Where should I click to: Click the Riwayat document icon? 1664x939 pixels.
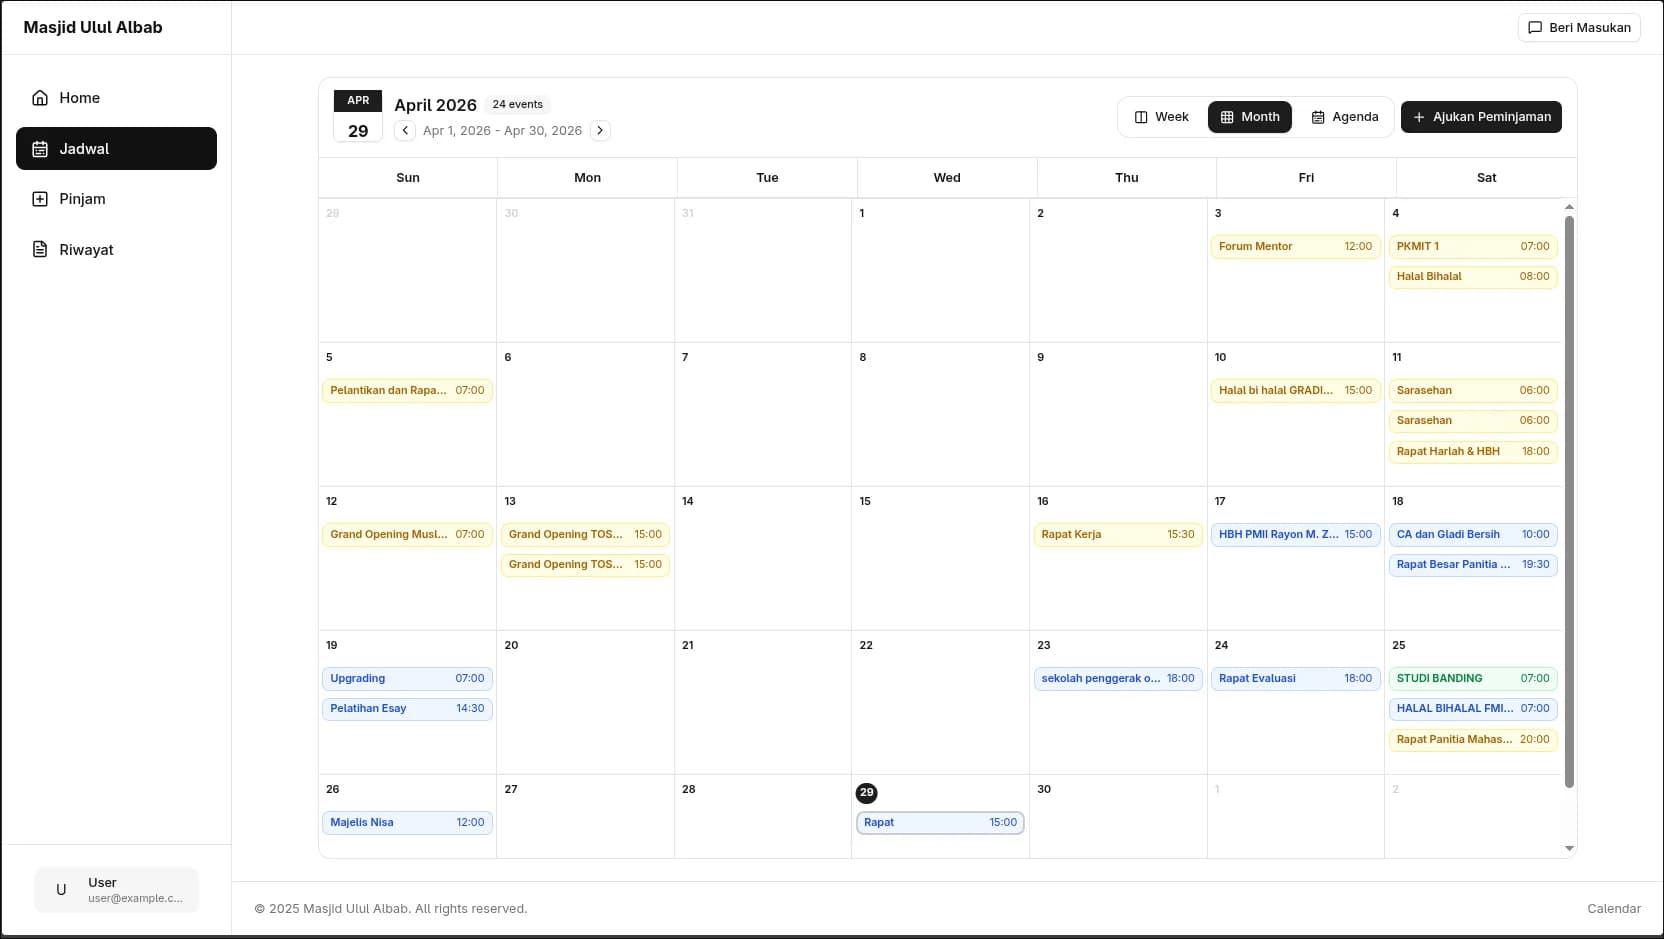pyautogui.click(x=40, y=249)
